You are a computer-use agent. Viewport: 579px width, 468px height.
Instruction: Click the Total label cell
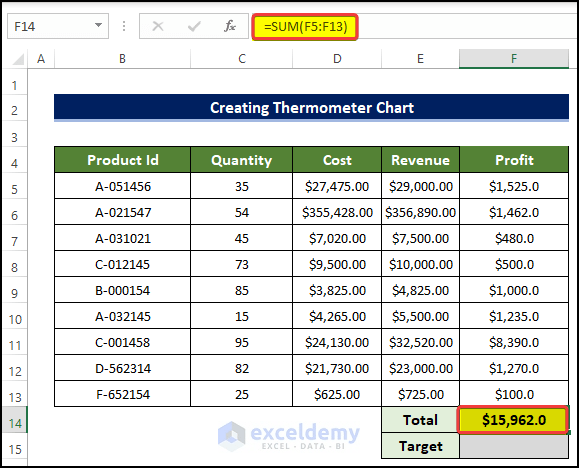tap(420, 420)
